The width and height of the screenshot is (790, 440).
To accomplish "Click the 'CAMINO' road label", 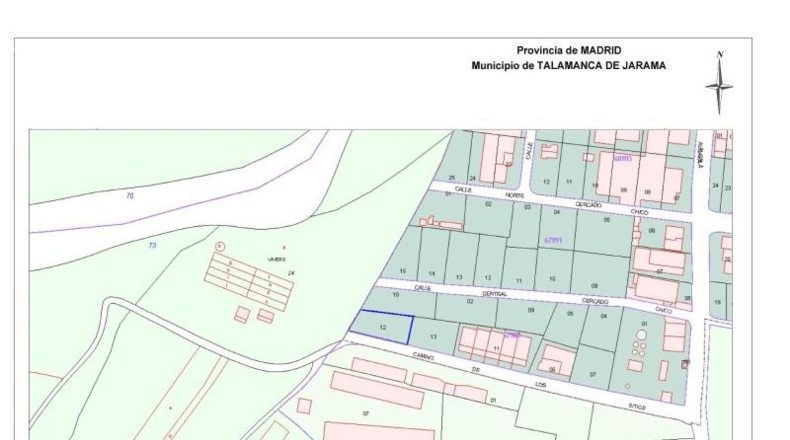I will [x=423, y=356].
